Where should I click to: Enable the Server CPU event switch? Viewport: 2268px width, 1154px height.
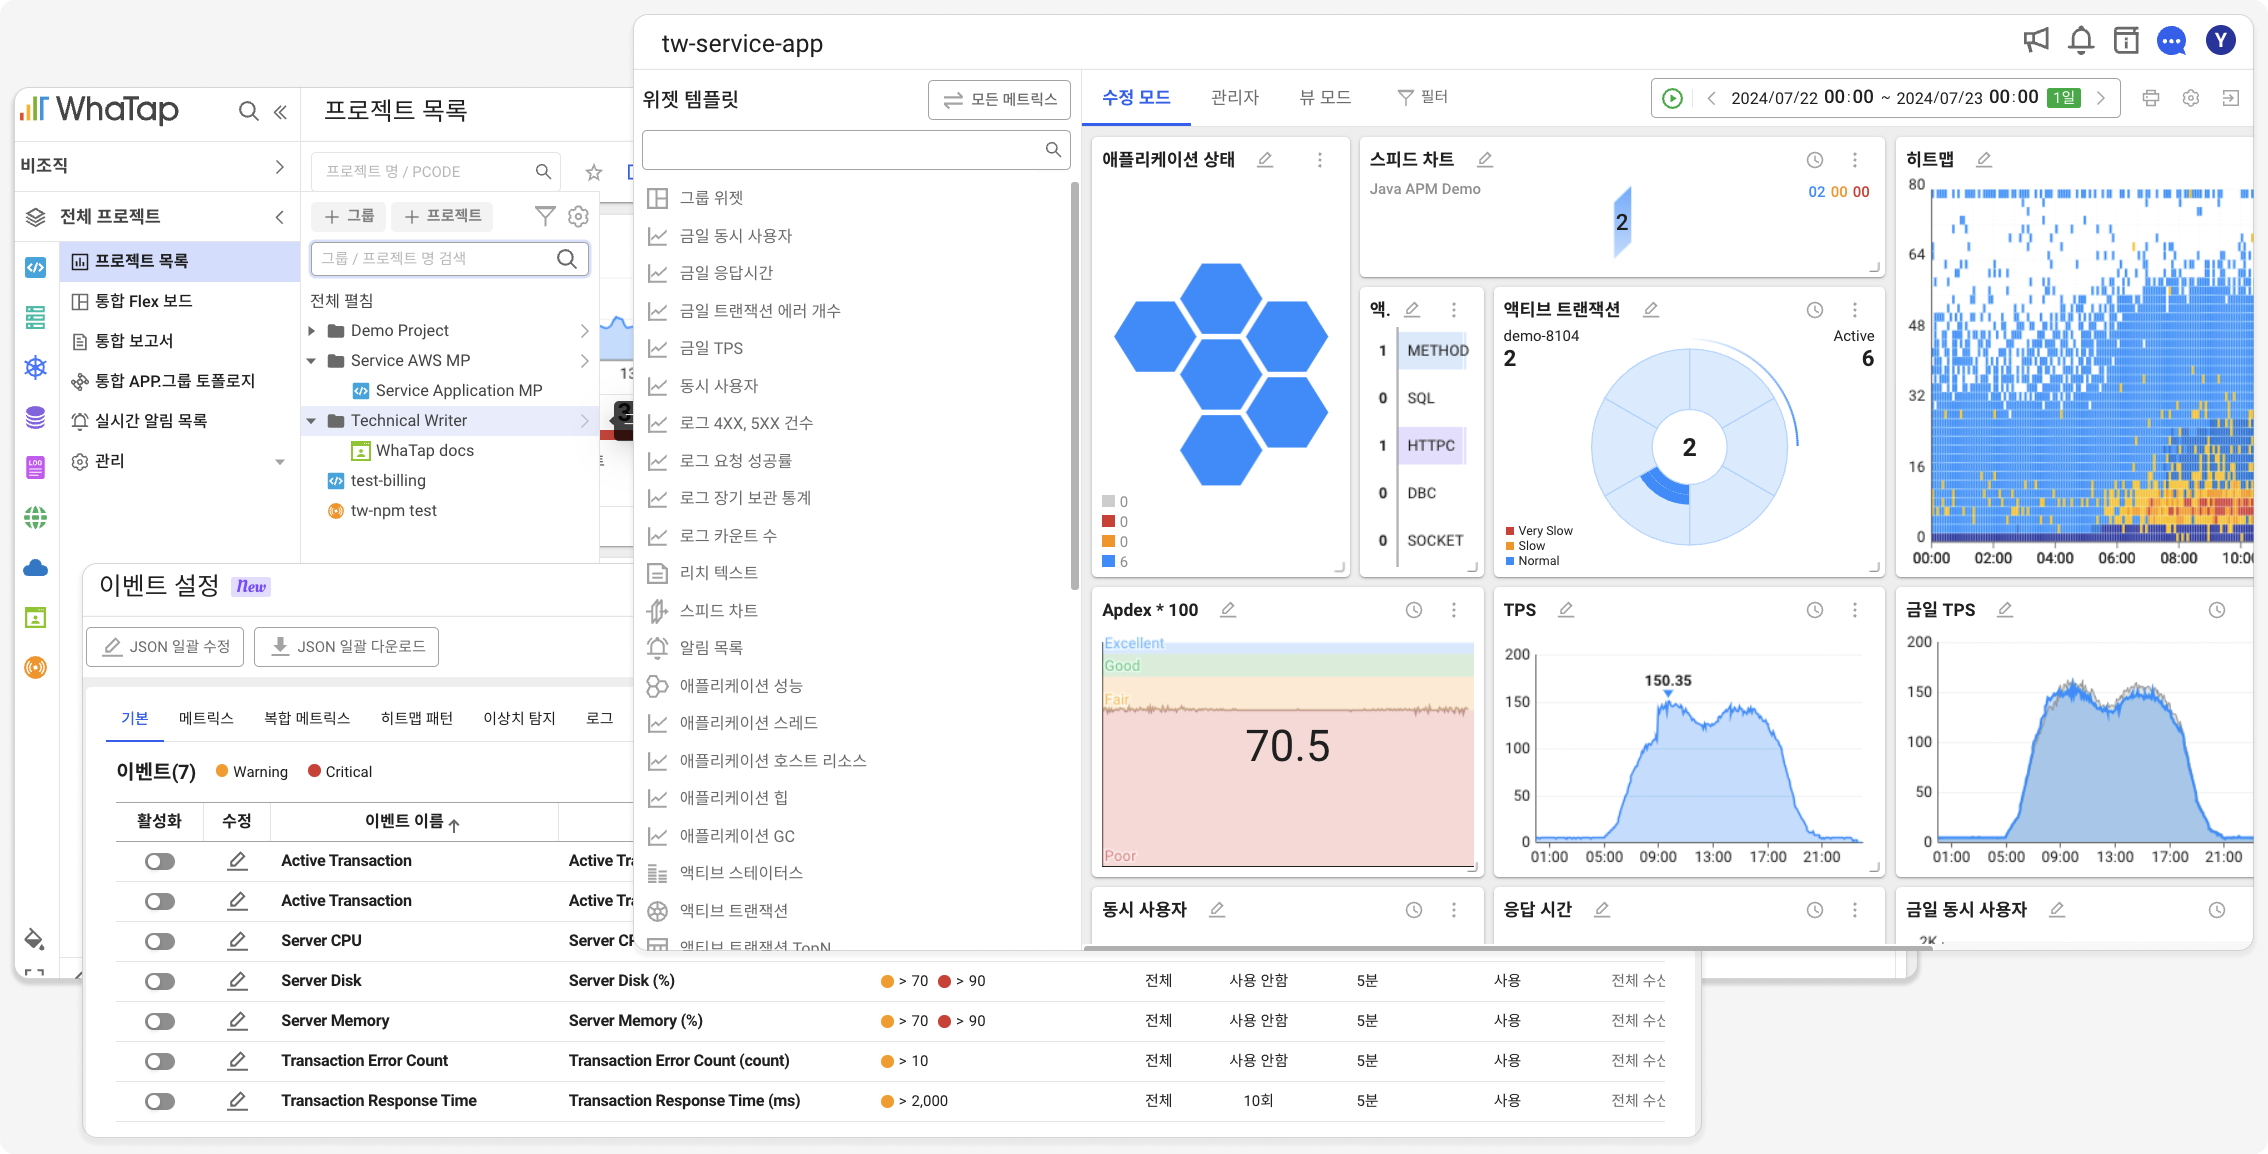pos(160,941)
